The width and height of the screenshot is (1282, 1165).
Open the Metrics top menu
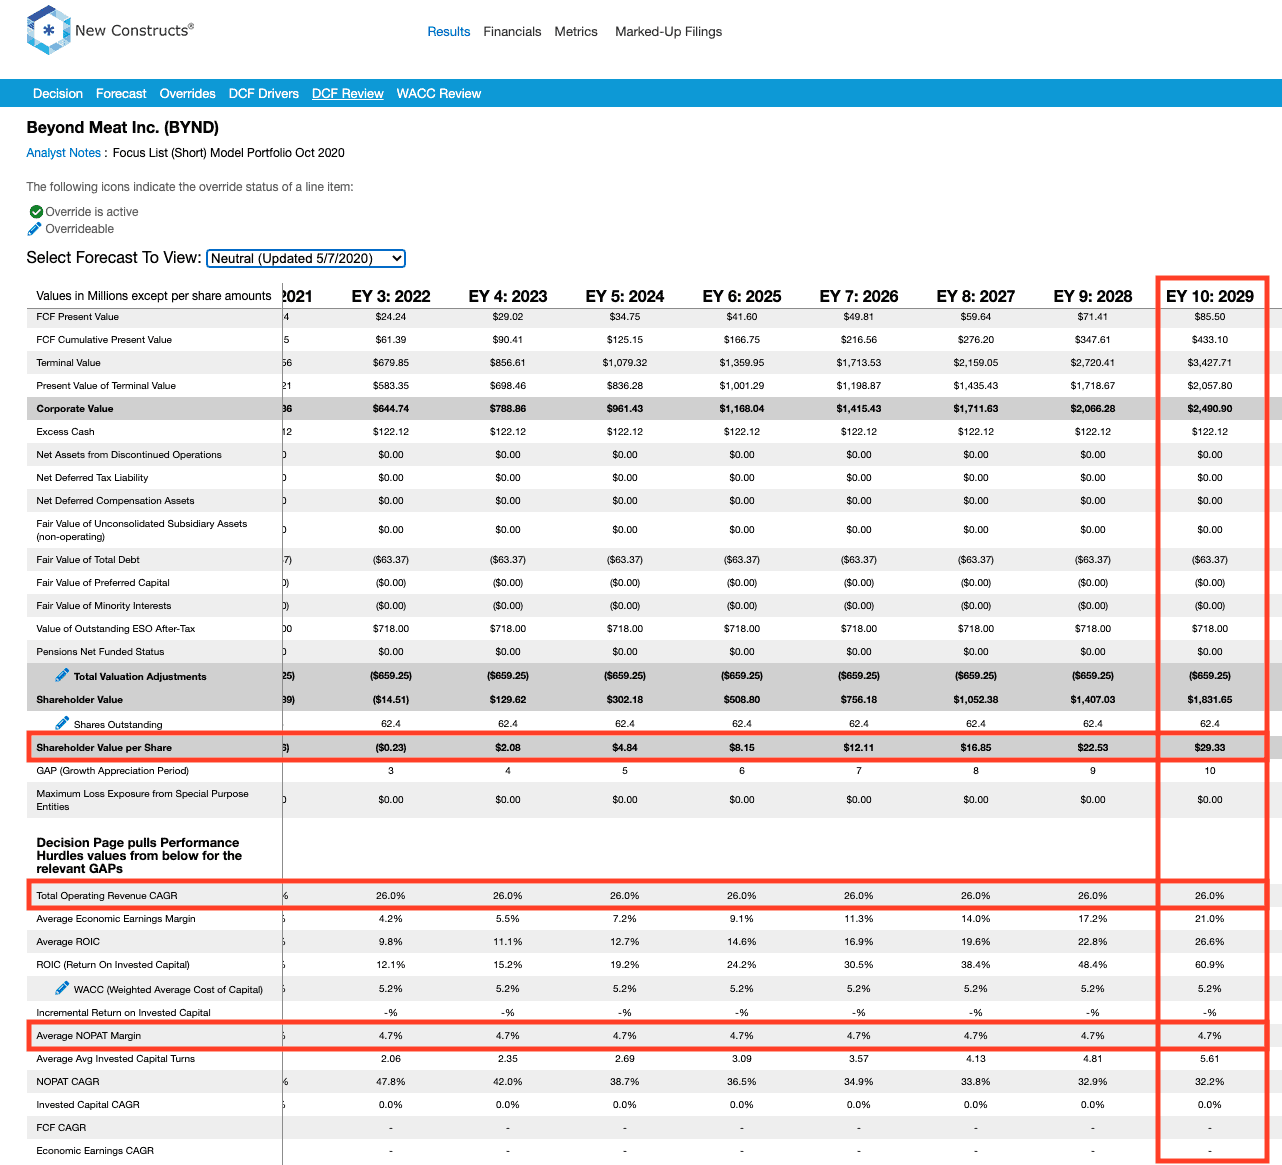point(576,32)
